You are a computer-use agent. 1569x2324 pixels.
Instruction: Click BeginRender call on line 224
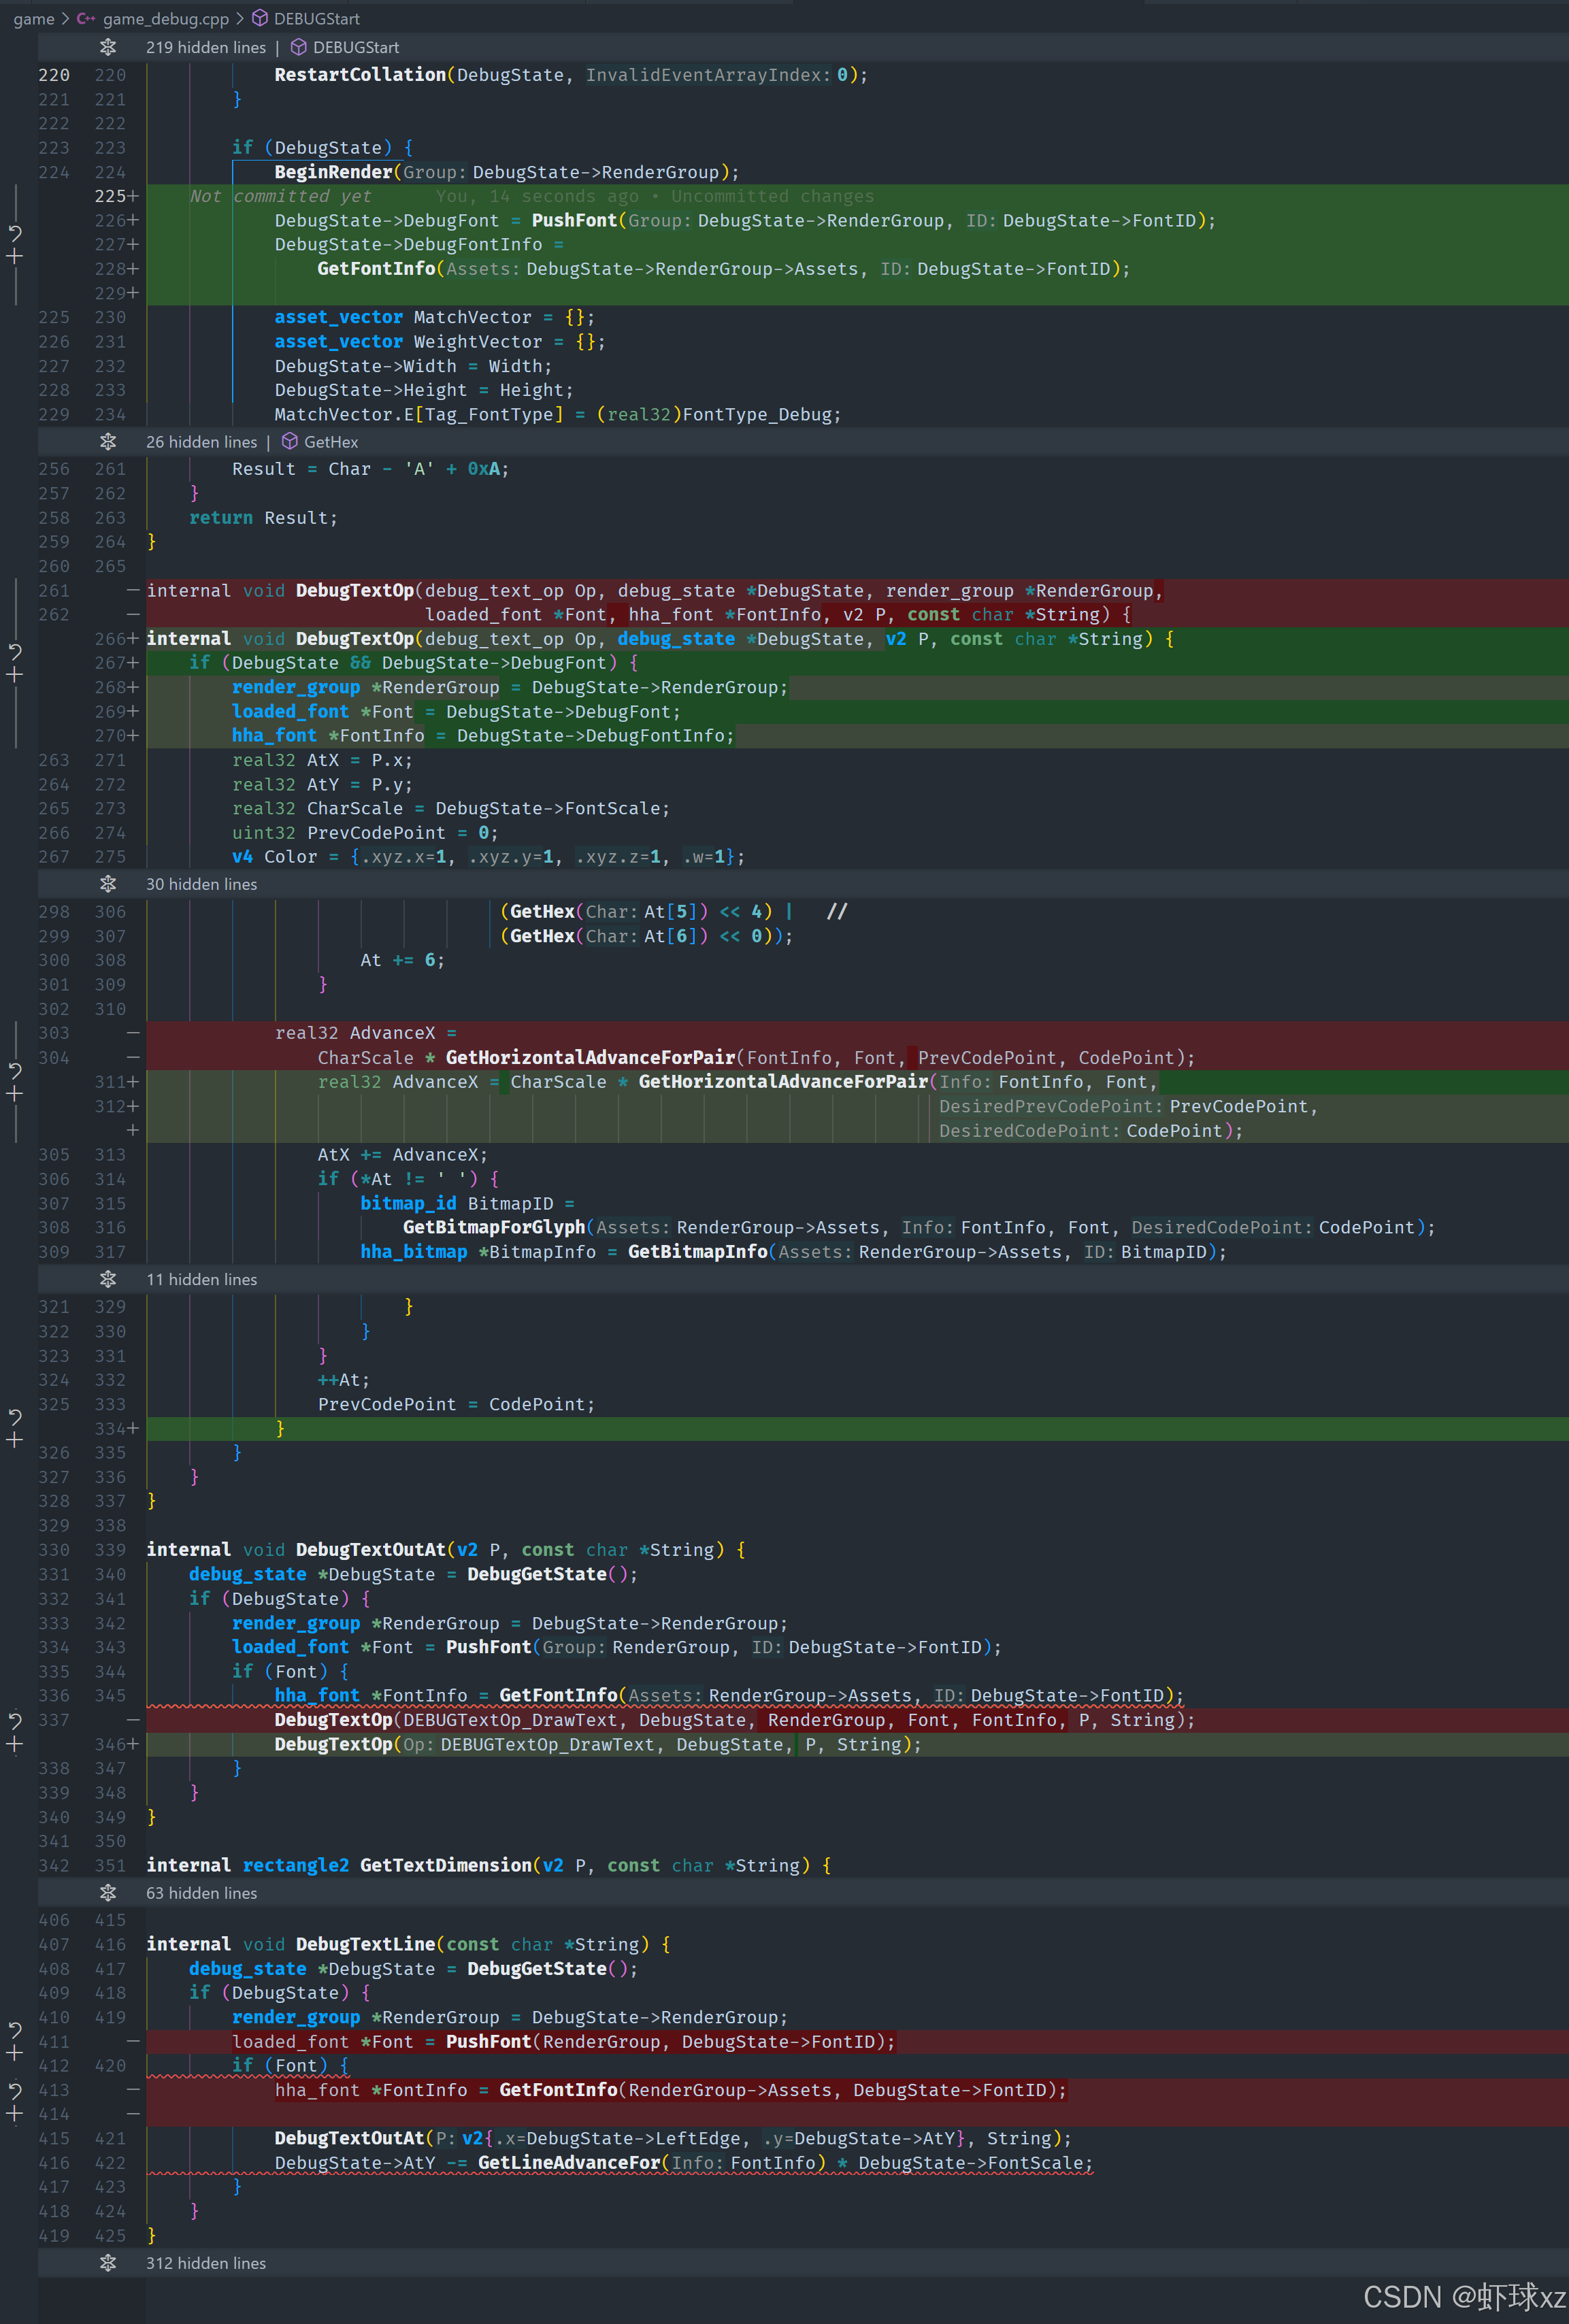pos(333,172)
